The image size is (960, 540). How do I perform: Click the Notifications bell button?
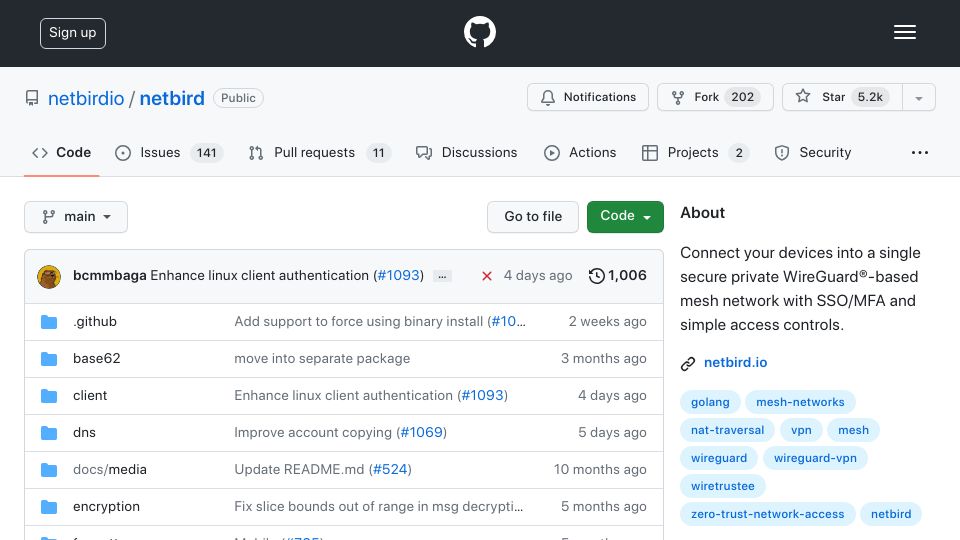[588, 97]
